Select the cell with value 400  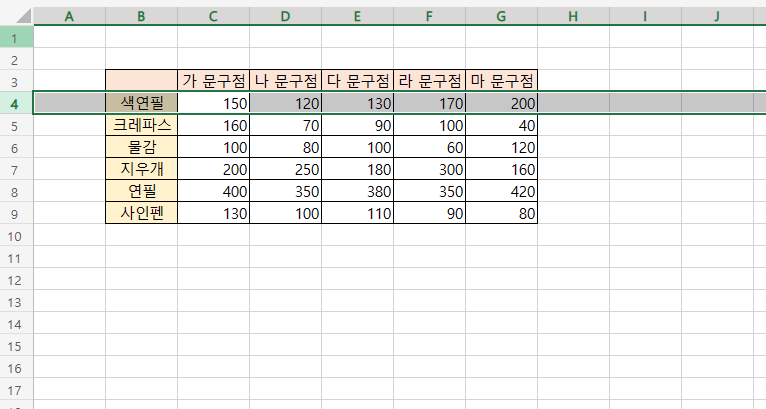click(213, 191)
